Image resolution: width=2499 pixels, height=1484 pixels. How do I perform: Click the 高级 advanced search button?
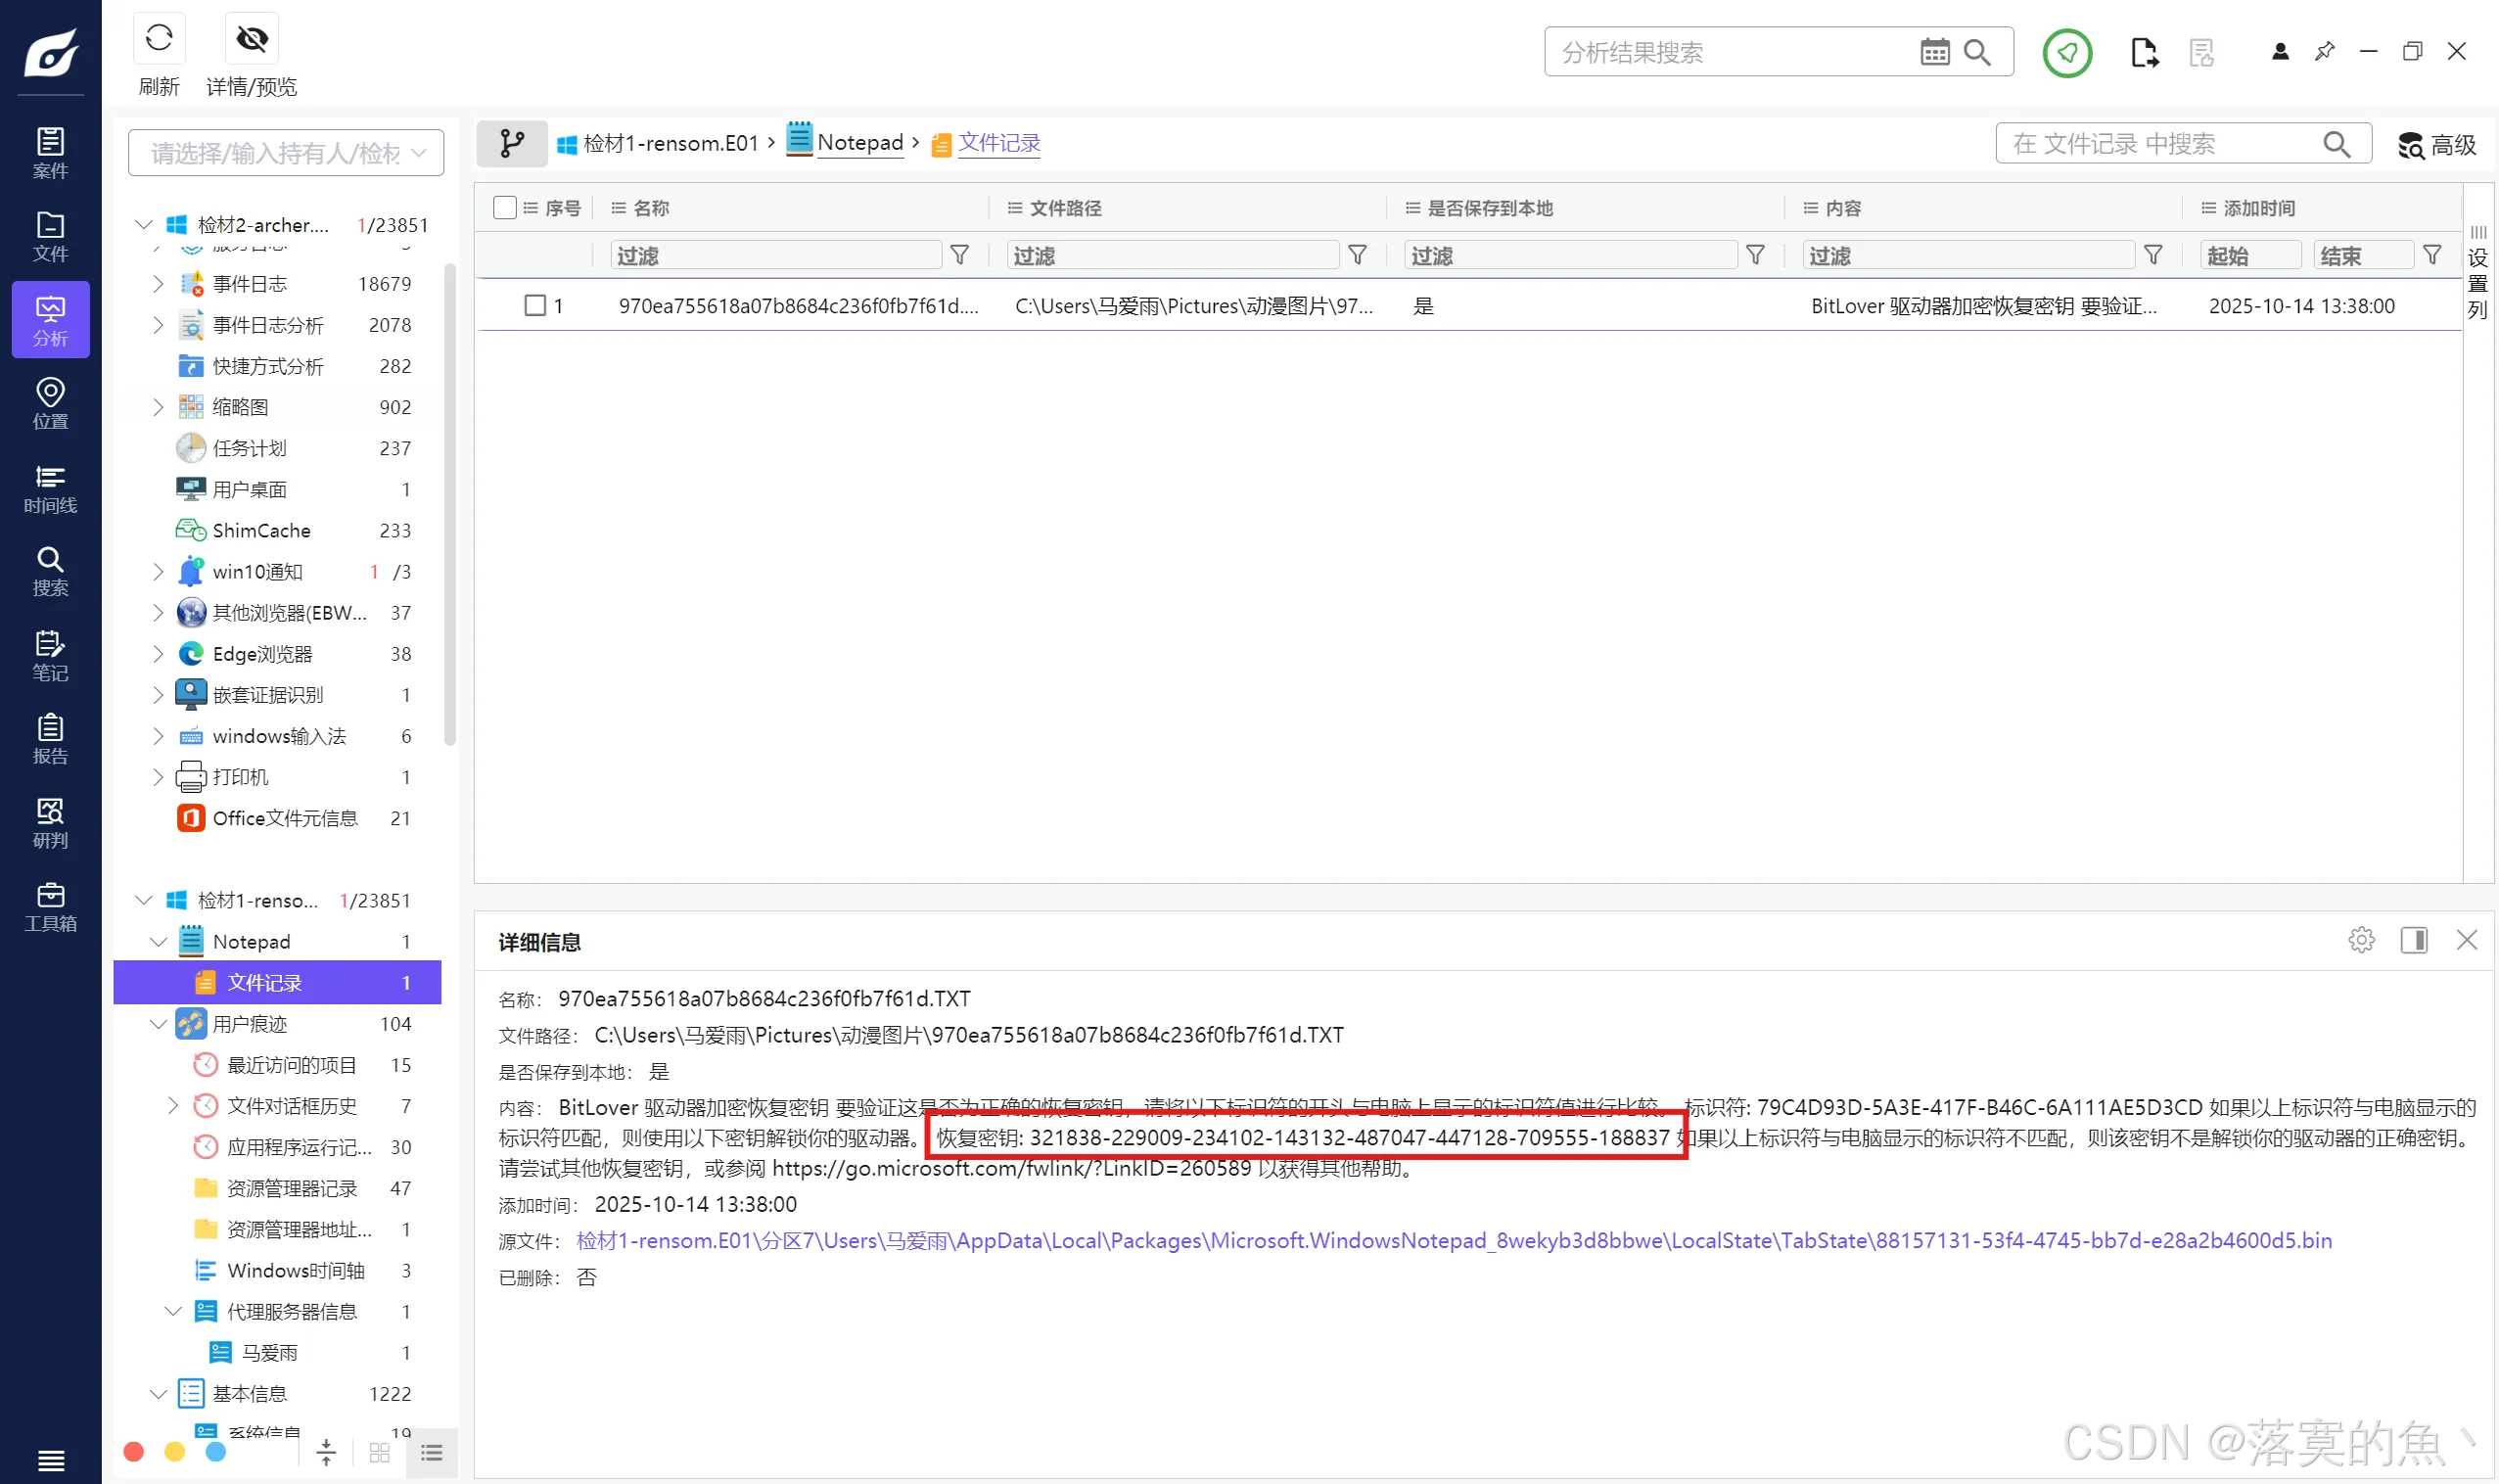click(x=2436, y=145)
